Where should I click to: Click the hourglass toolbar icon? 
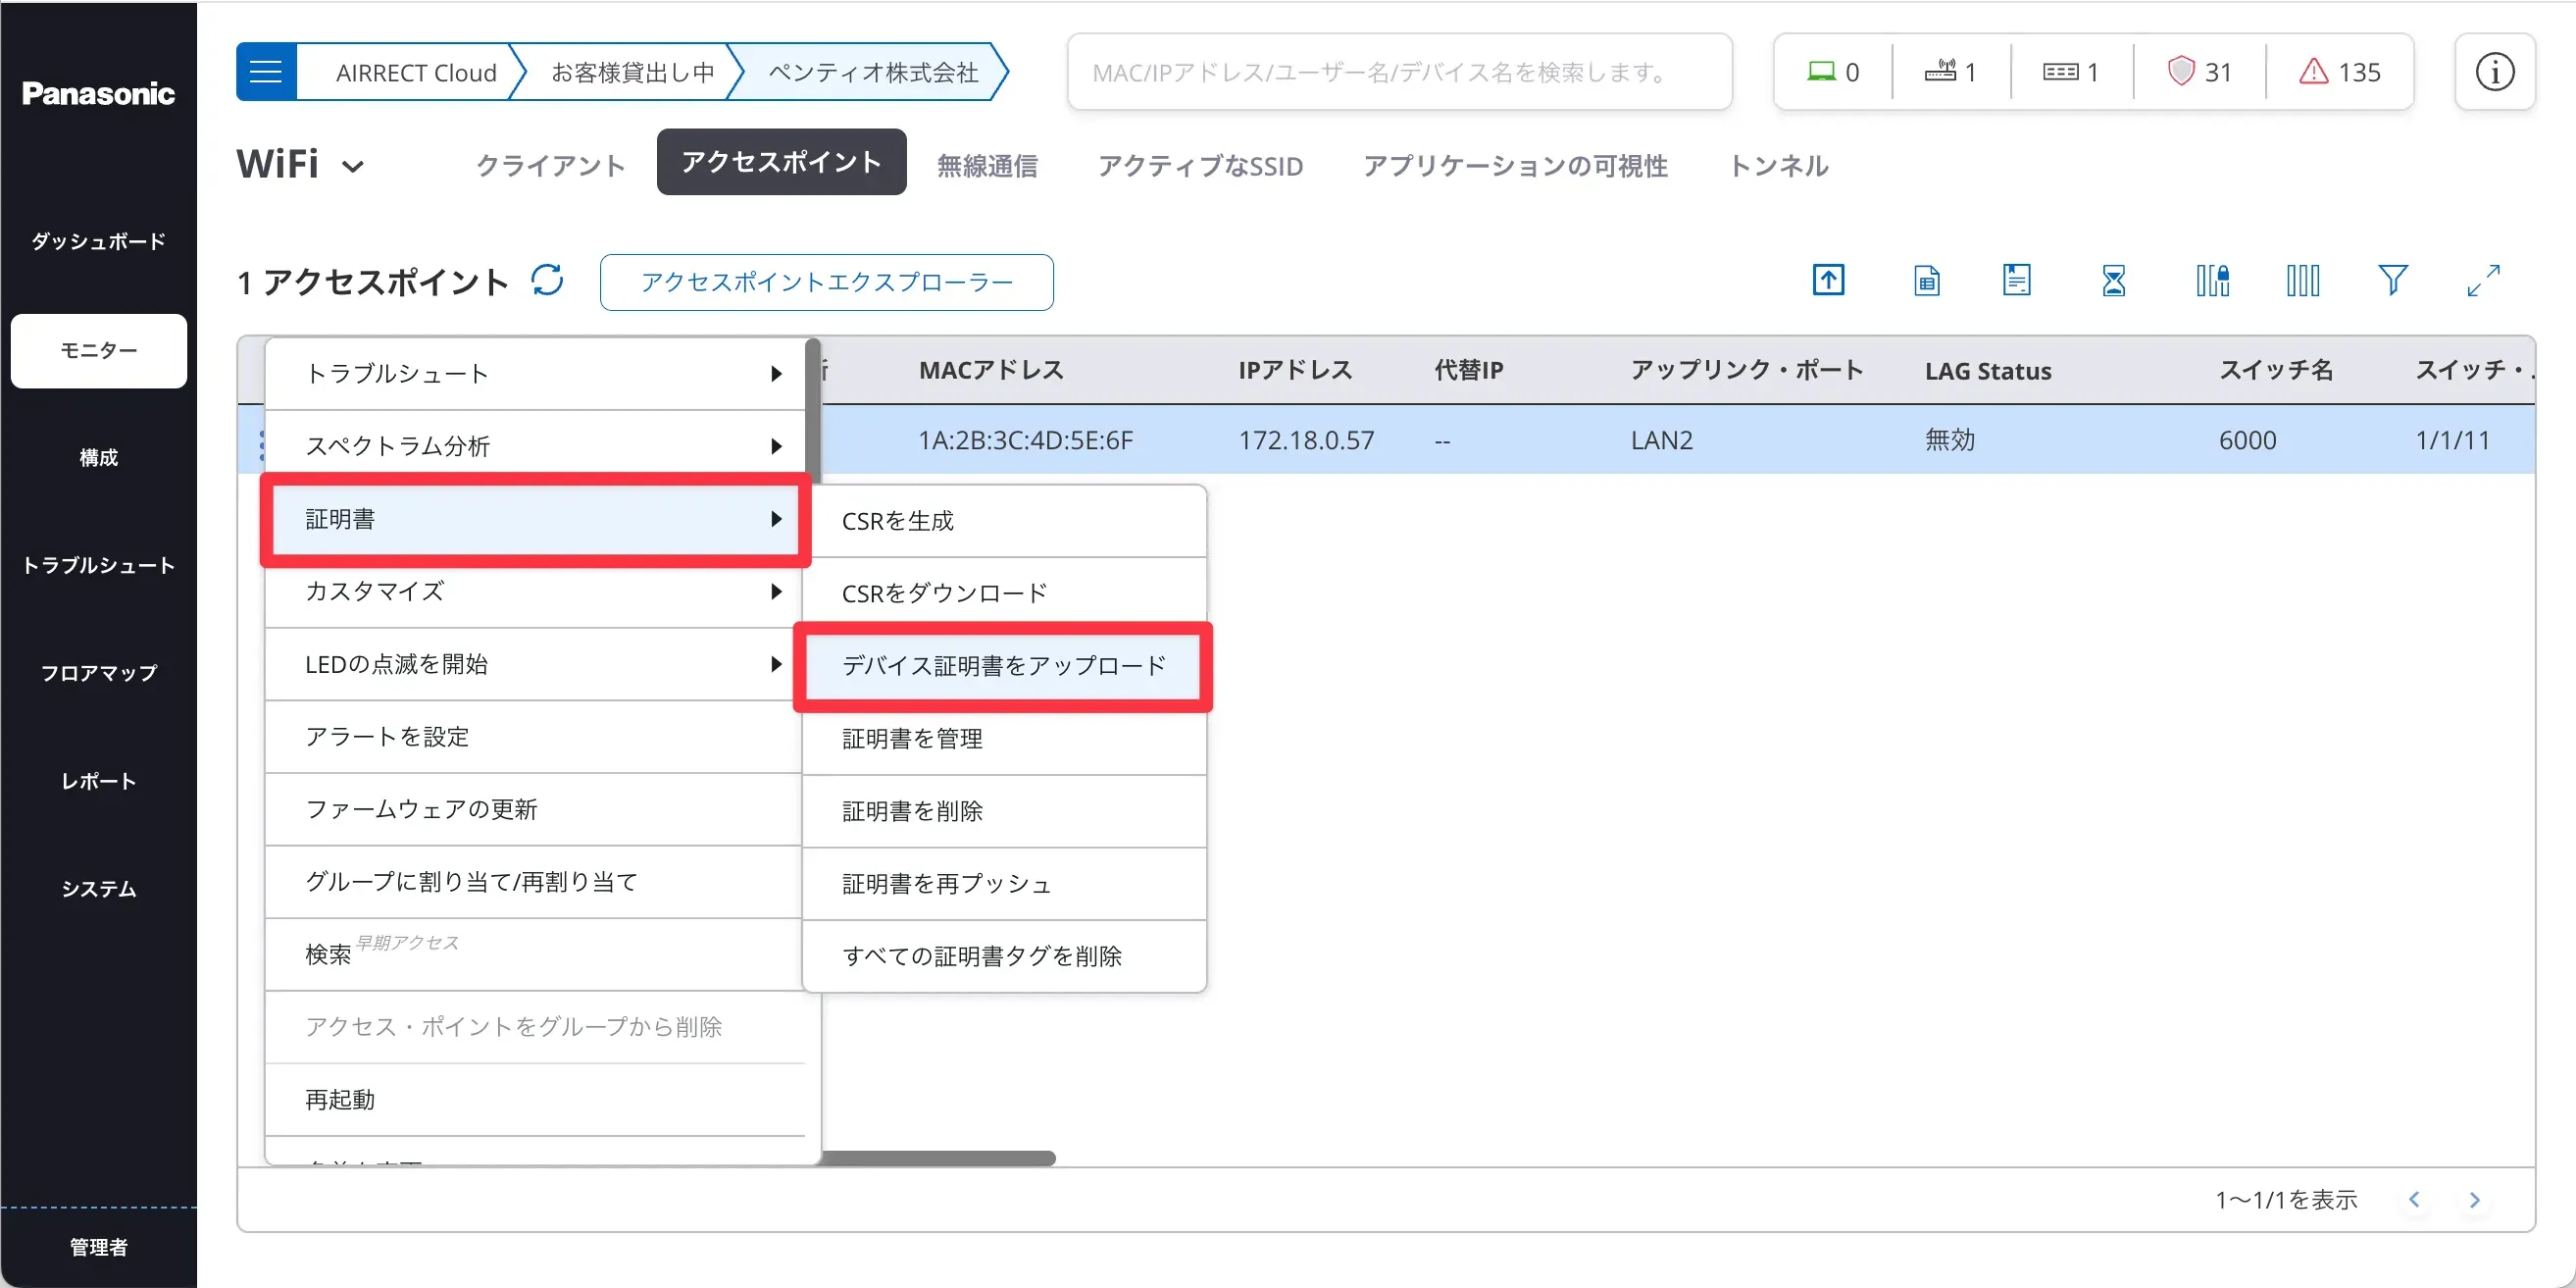[x=2113, y=281]
